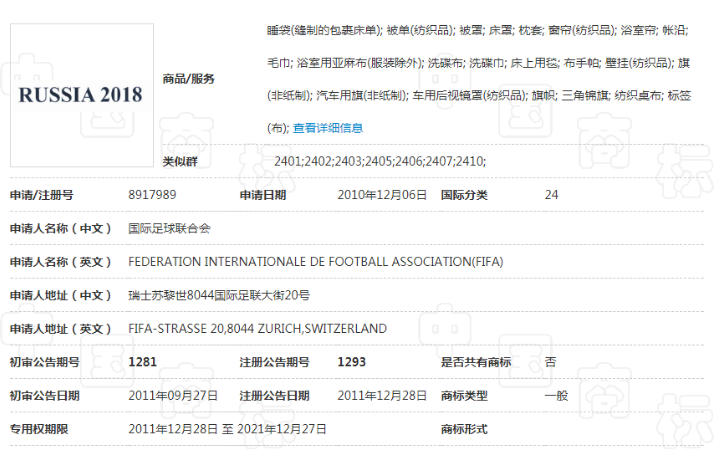
Task: Select the 注册公告期号 label
Action: (274, 362)
